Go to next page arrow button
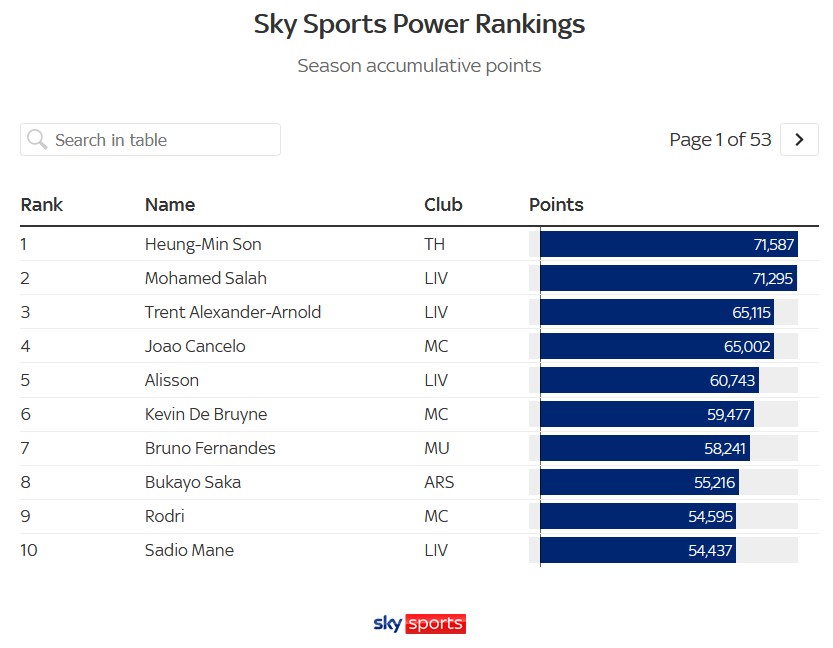 pos(799,140)
